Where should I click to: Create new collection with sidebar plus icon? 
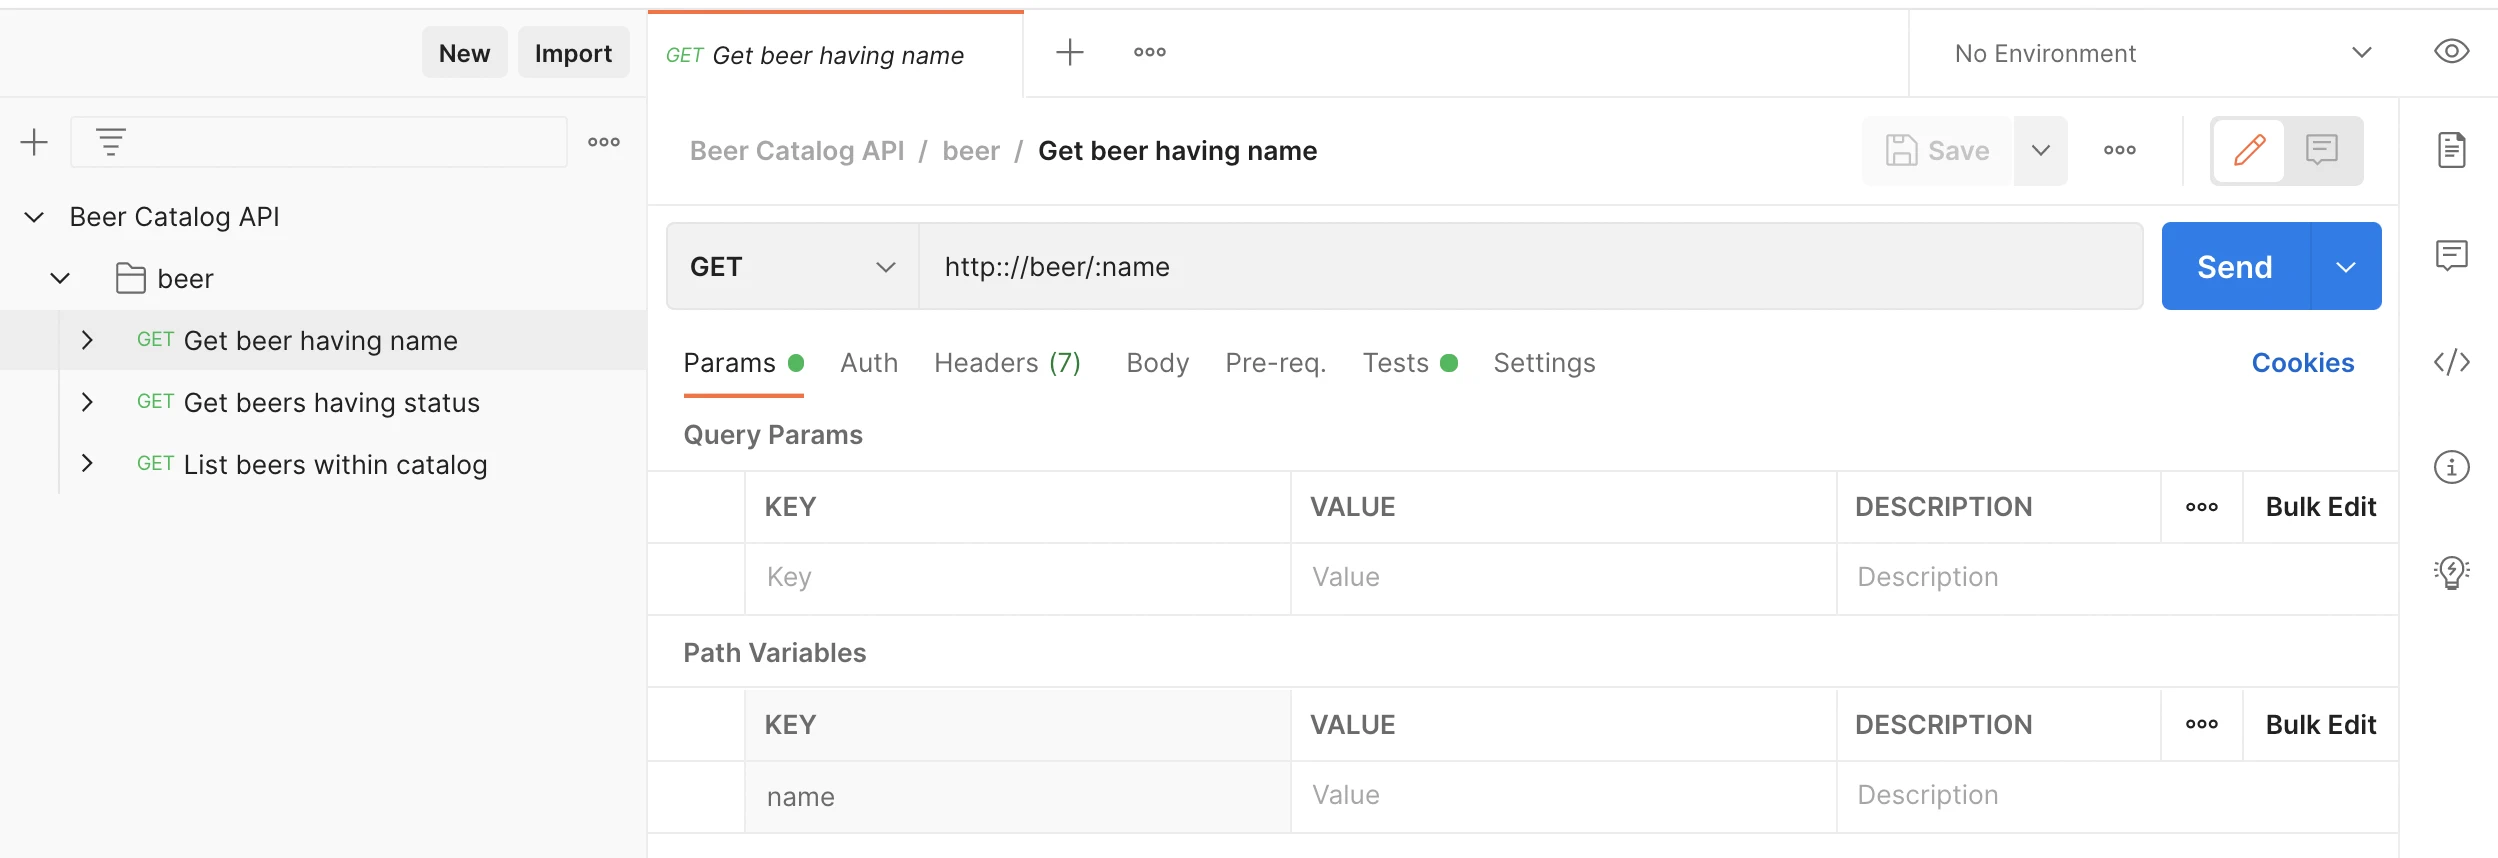pos(34,142)
